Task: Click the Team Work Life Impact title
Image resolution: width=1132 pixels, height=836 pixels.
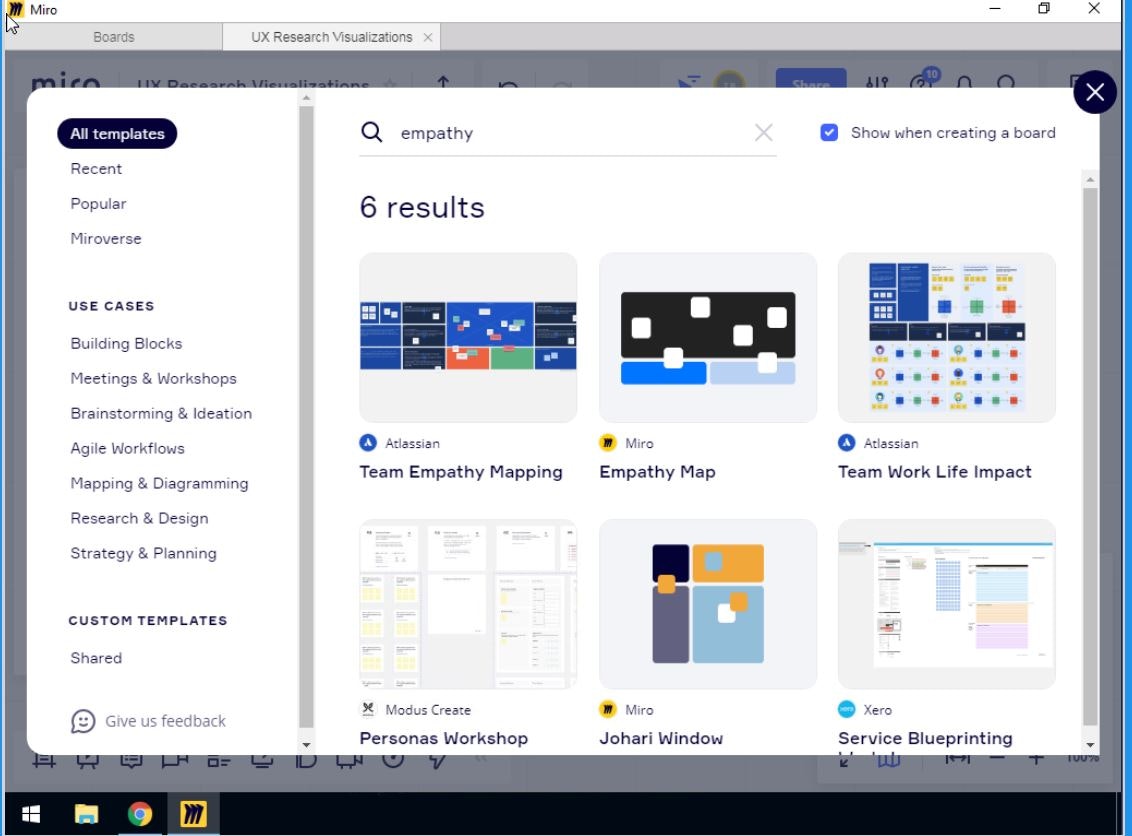Action: (934, 471)
